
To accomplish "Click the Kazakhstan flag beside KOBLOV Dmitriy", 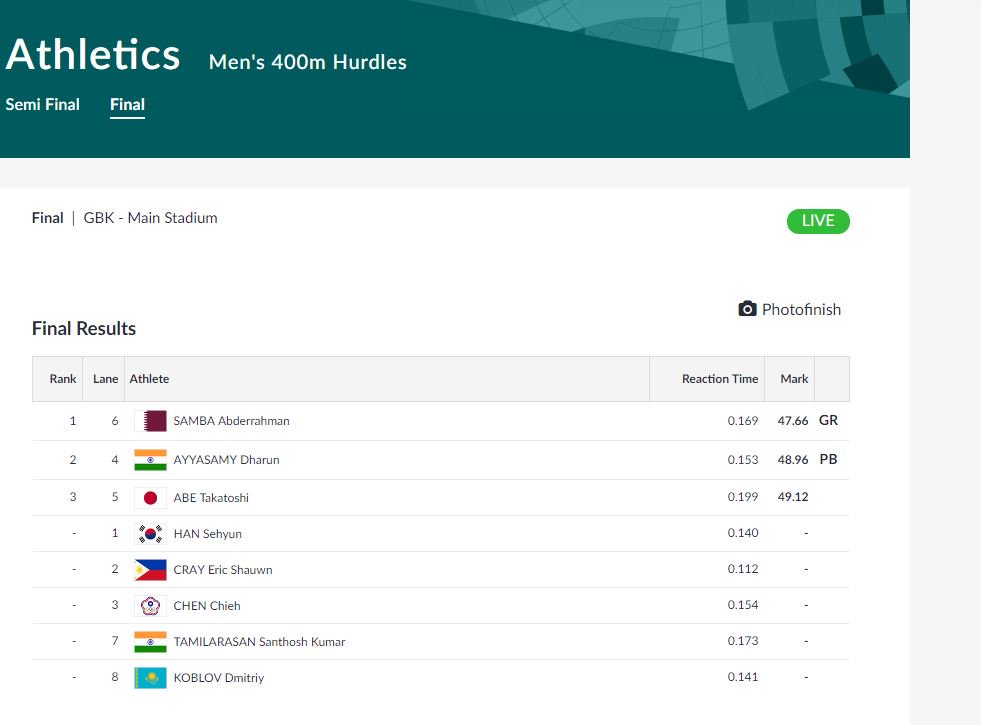I will pyautogui.click(x=150, y=678).
